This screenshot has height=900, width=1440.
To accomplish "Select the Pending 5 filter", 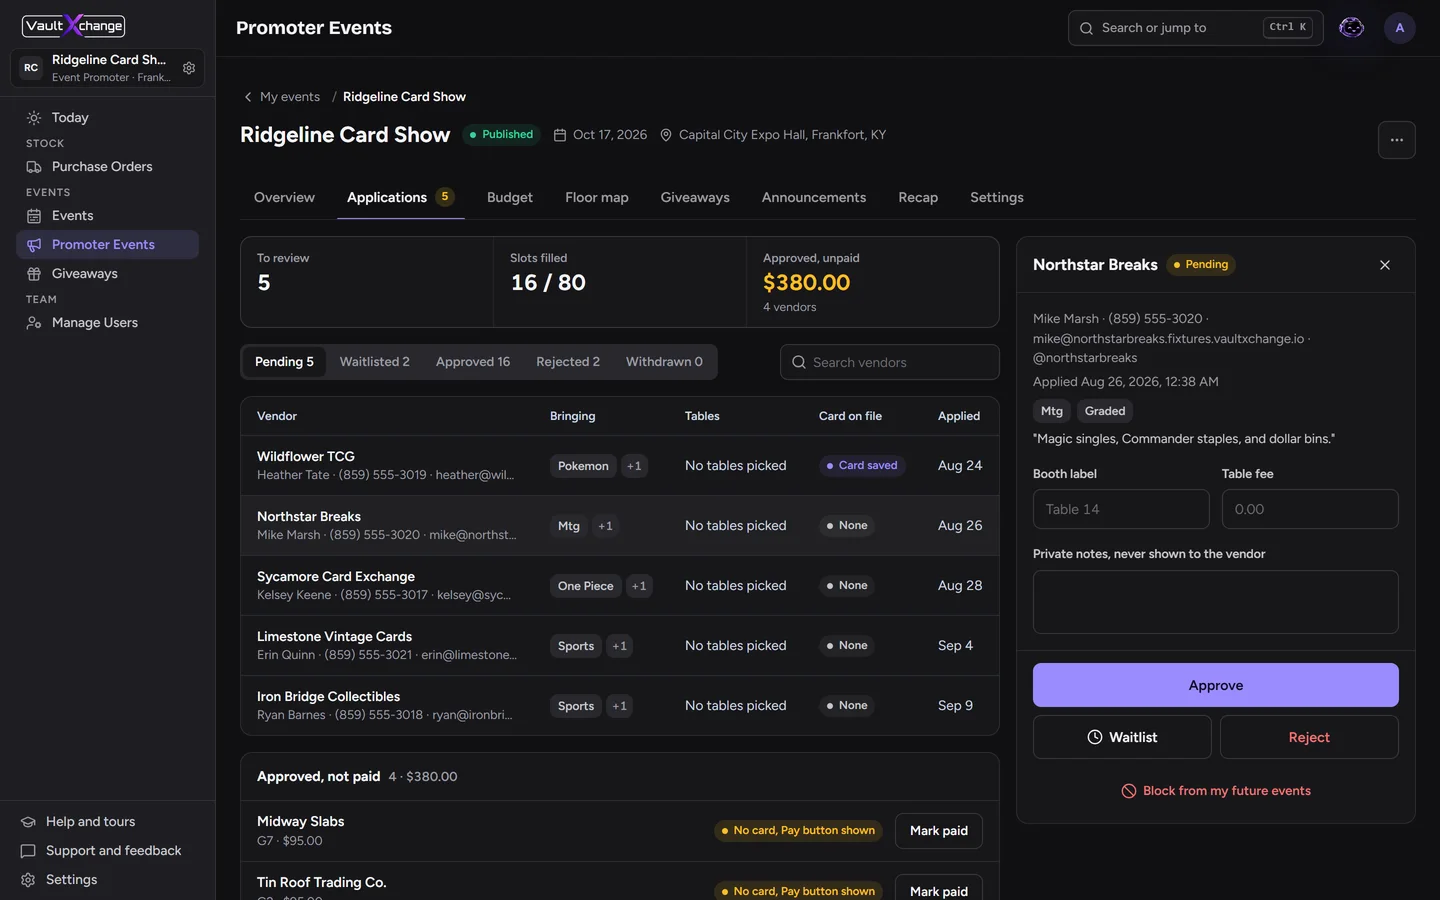I will 284,362.
